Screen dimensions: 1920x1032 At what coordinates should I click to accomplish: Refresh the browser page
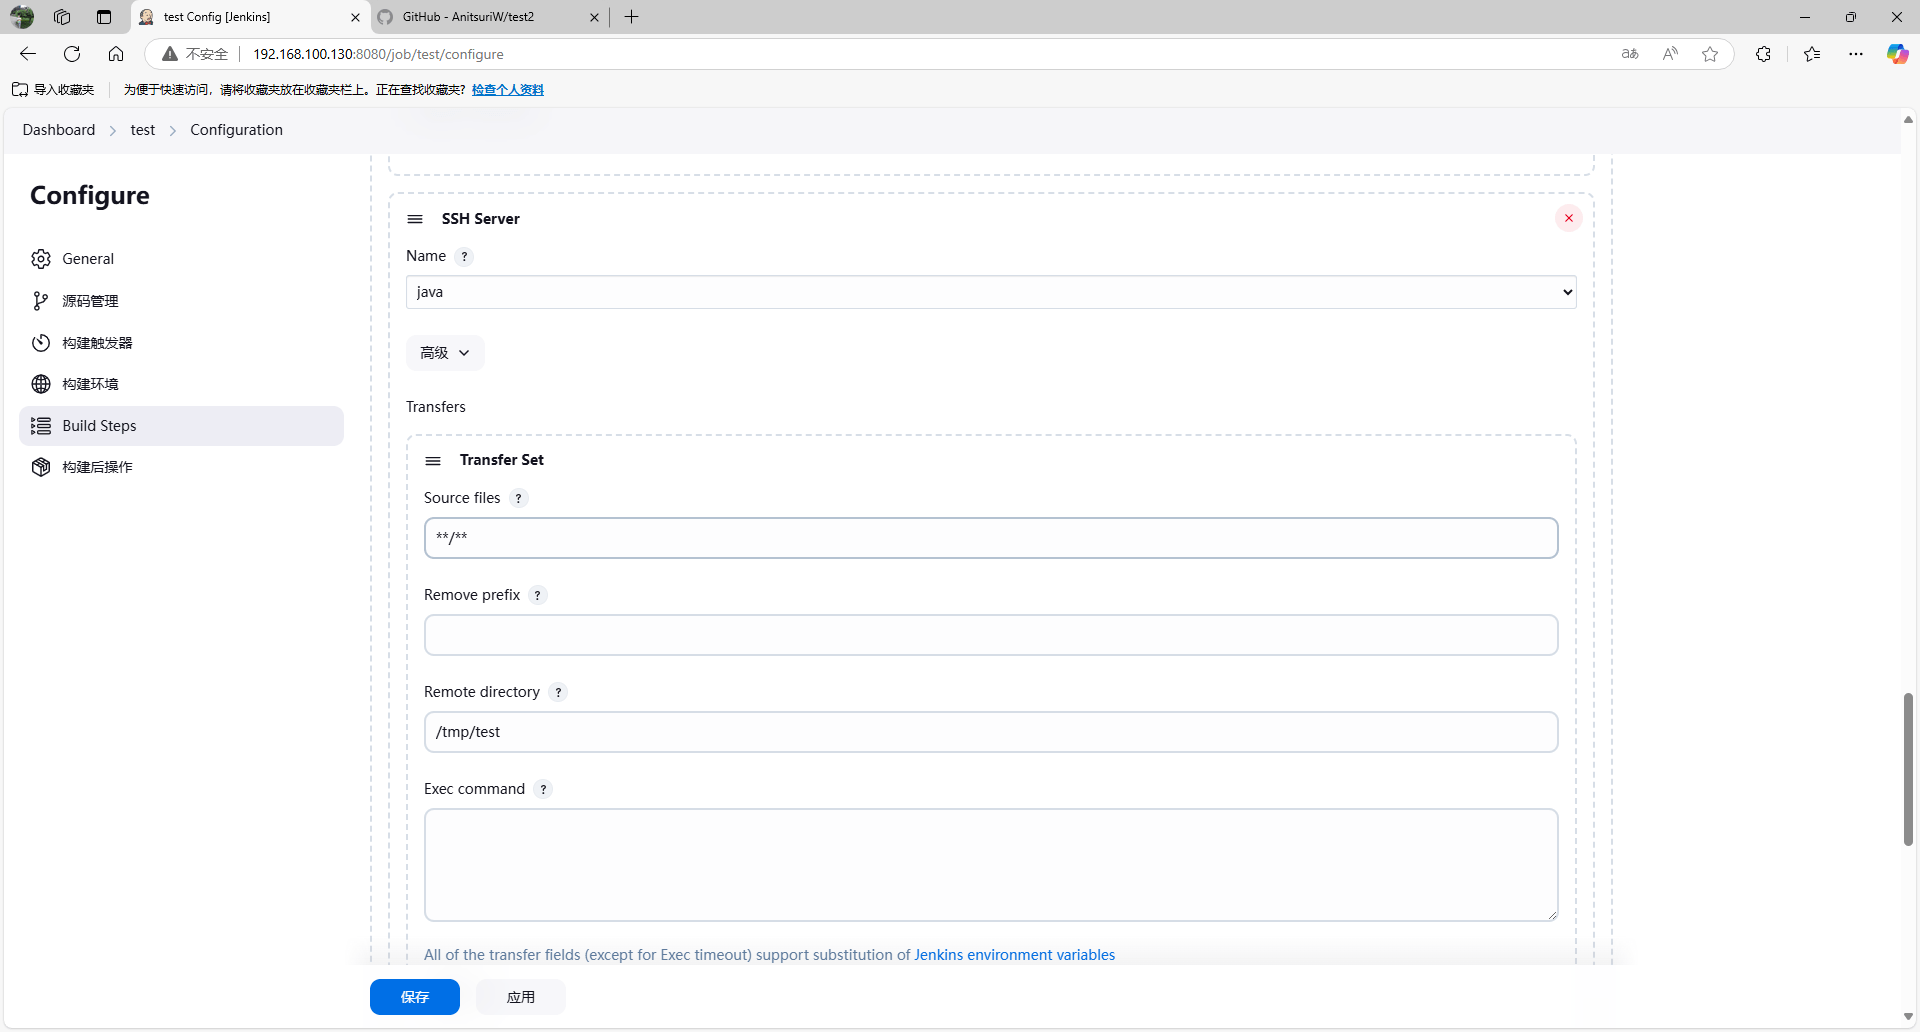(x=72, y=54)
